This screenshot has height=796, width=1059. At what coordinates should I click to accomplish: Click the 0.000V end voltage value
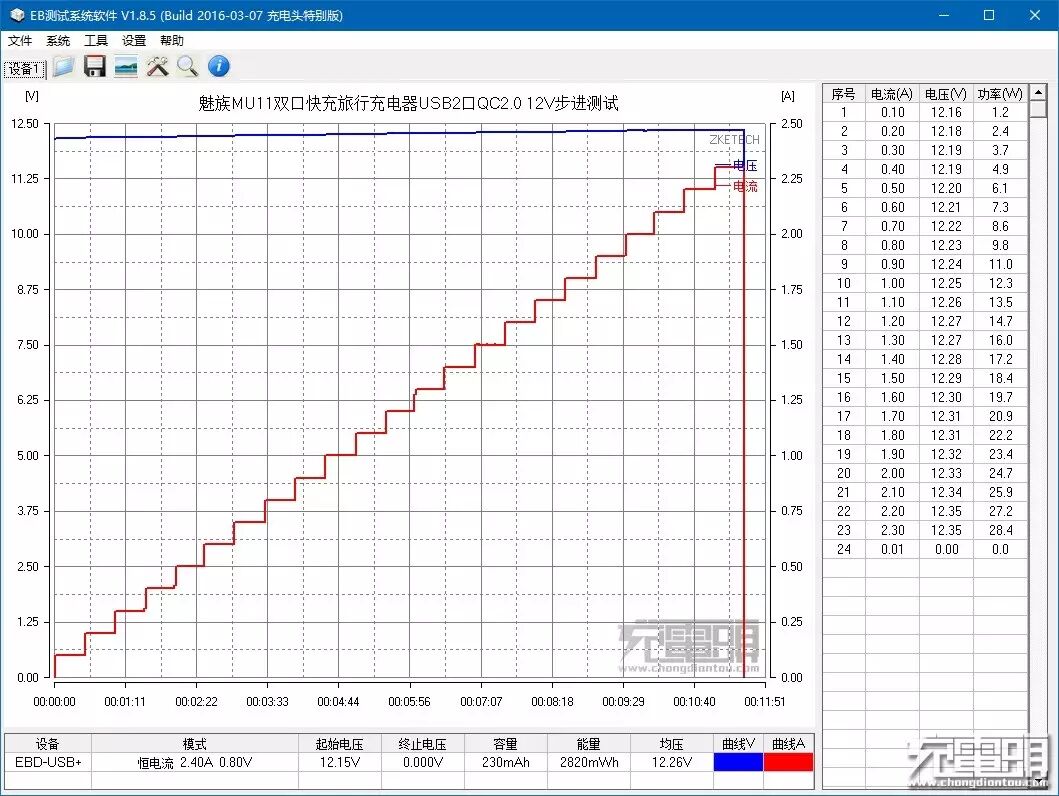pyautogui.click(x=423, y=762)
